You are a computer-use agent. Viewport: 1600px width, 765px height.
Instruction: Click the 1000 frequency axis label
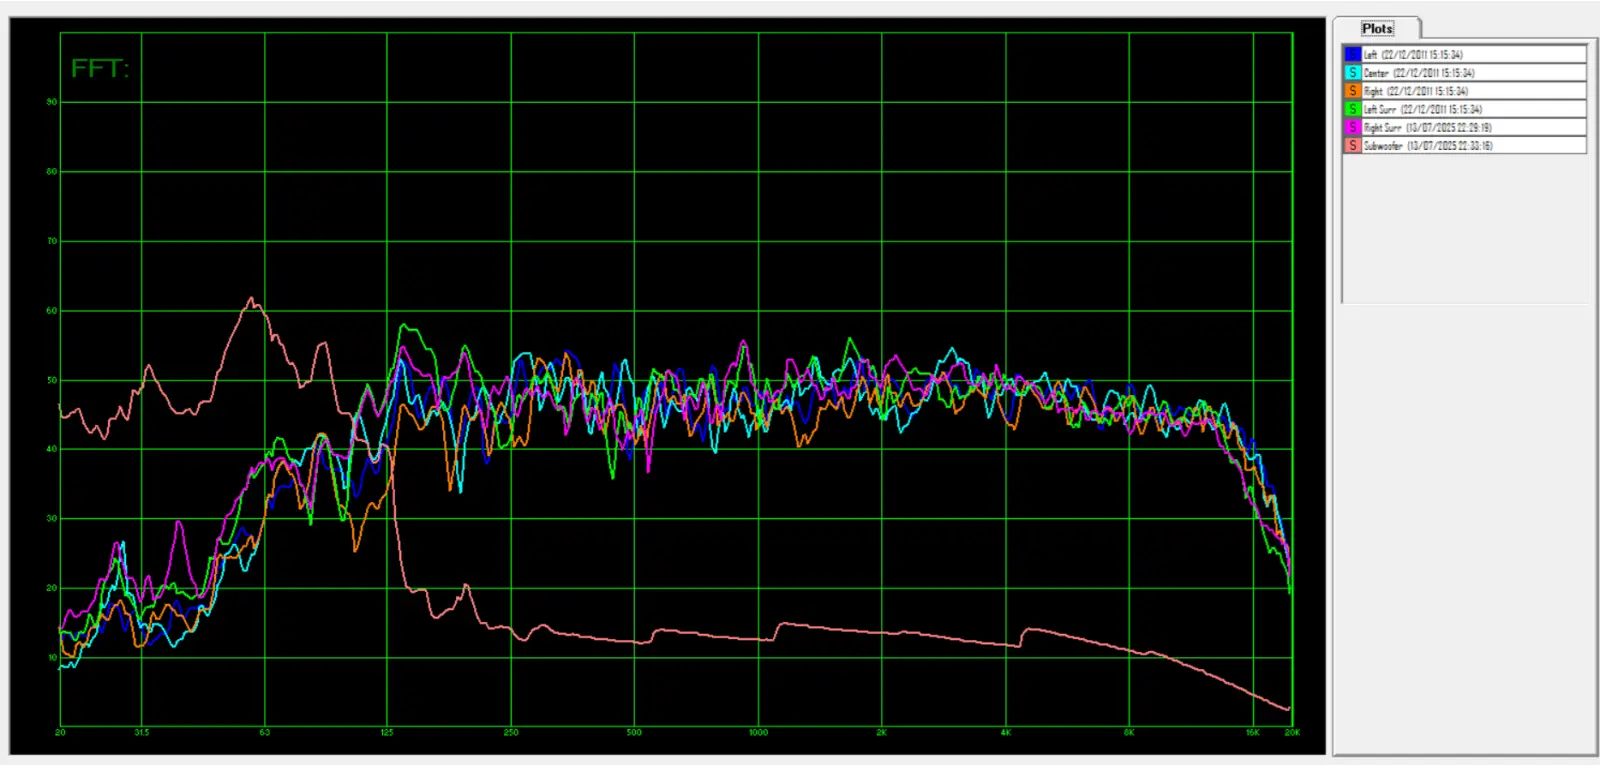758,733
